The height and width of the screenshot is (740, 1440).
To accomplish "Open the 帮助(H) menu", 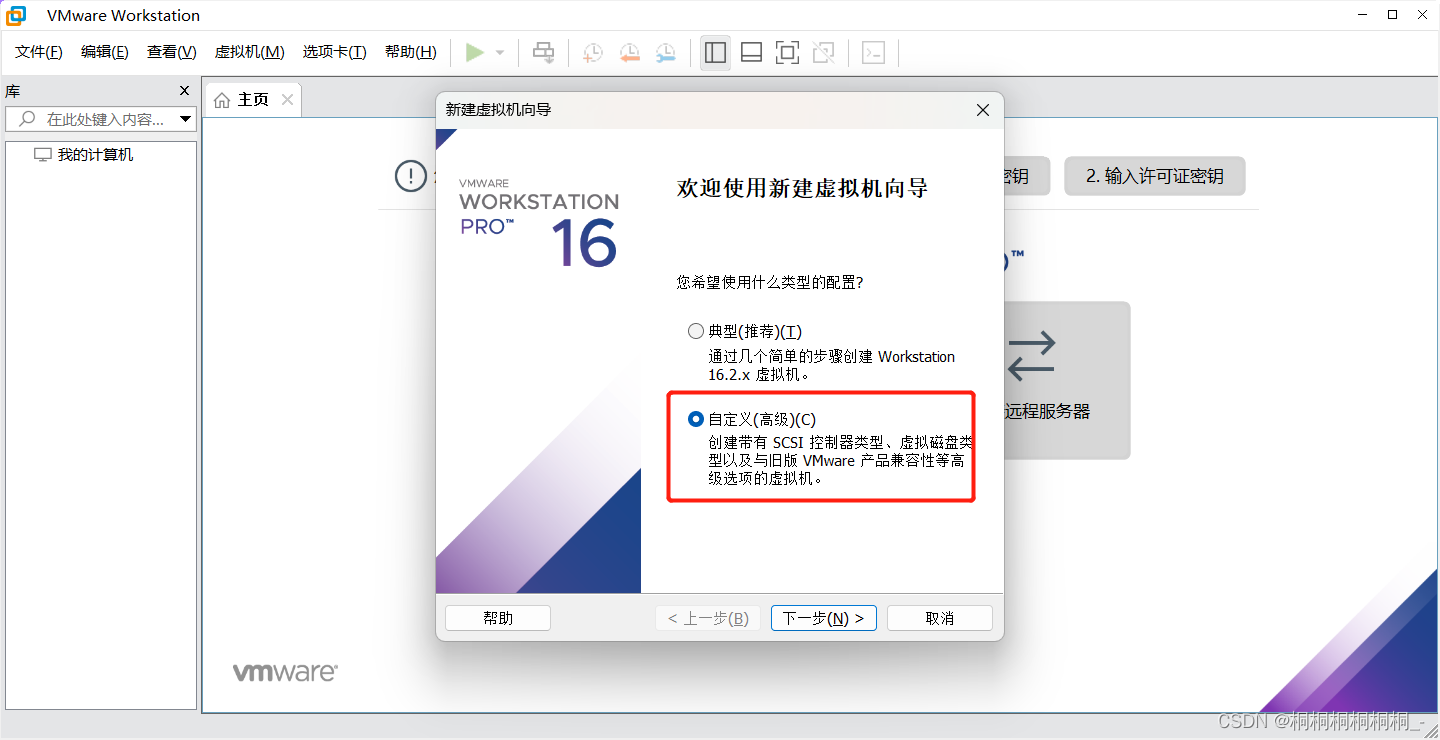I will [411, 52].
